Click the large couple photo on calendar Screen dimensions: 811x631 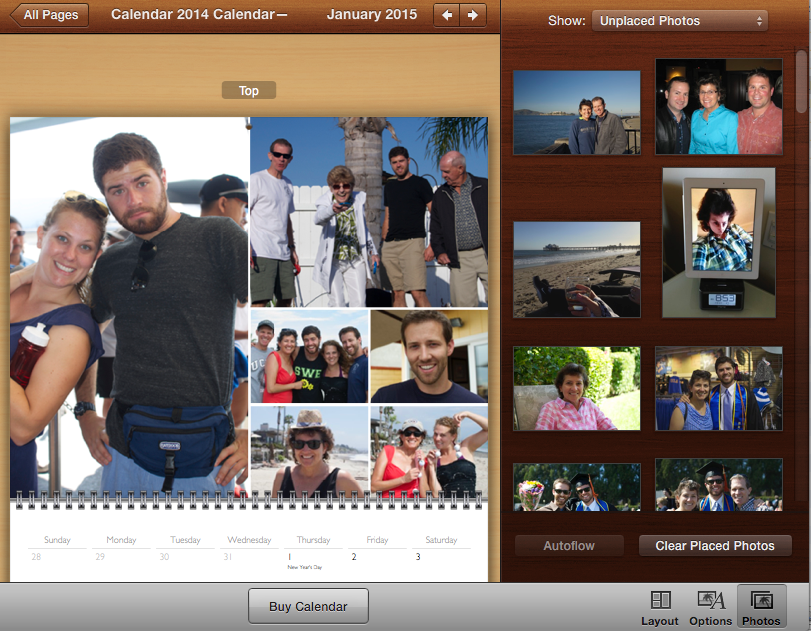tap(129, 305)
